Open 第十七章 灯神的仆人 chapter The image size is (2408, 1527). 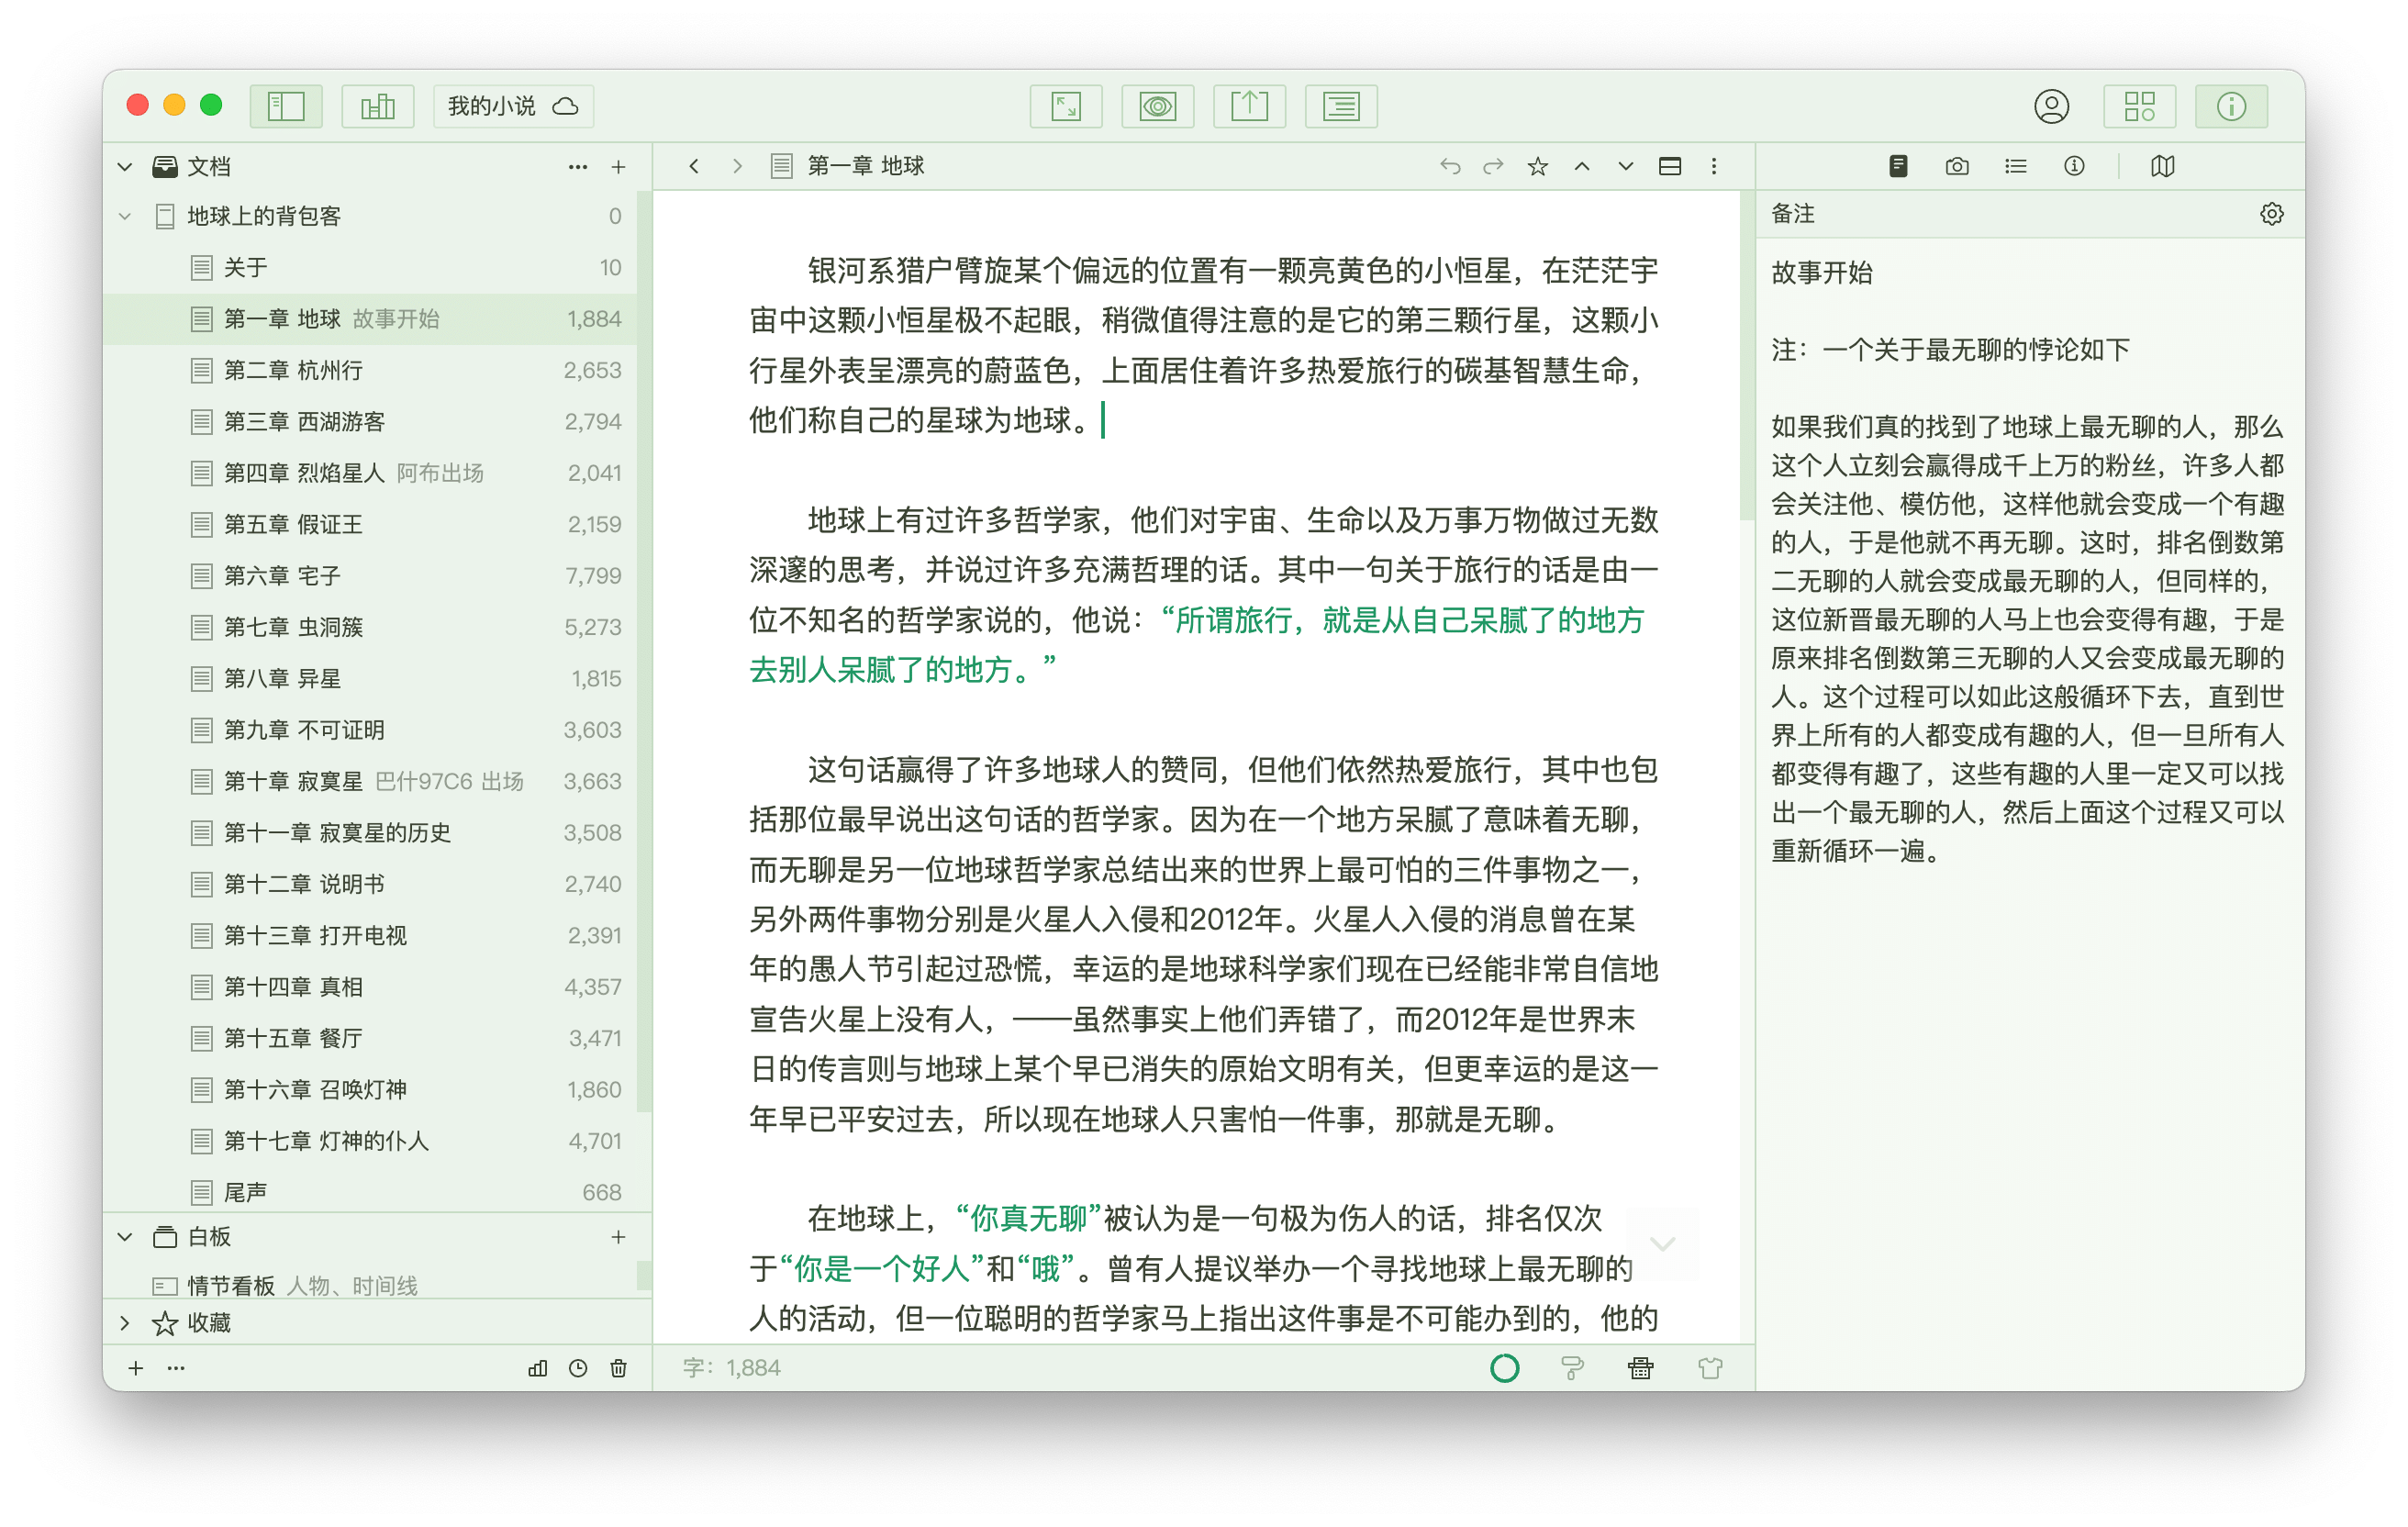click(x=370, y=1141)
